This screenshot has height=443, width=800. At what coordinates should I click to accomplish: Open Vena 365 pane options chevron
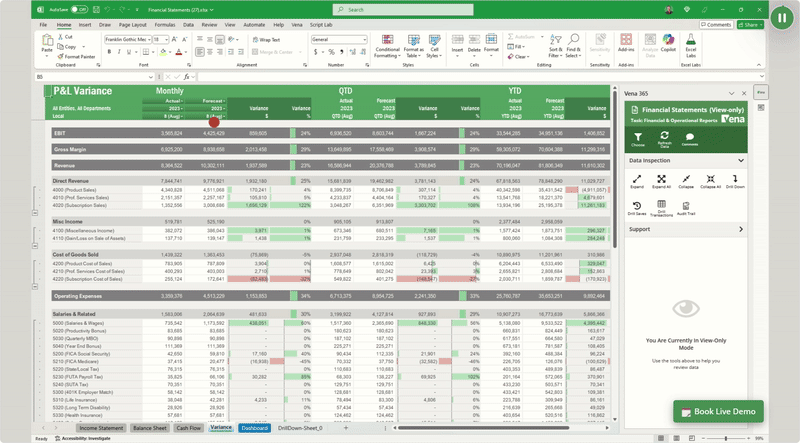[x=732, y=93]
